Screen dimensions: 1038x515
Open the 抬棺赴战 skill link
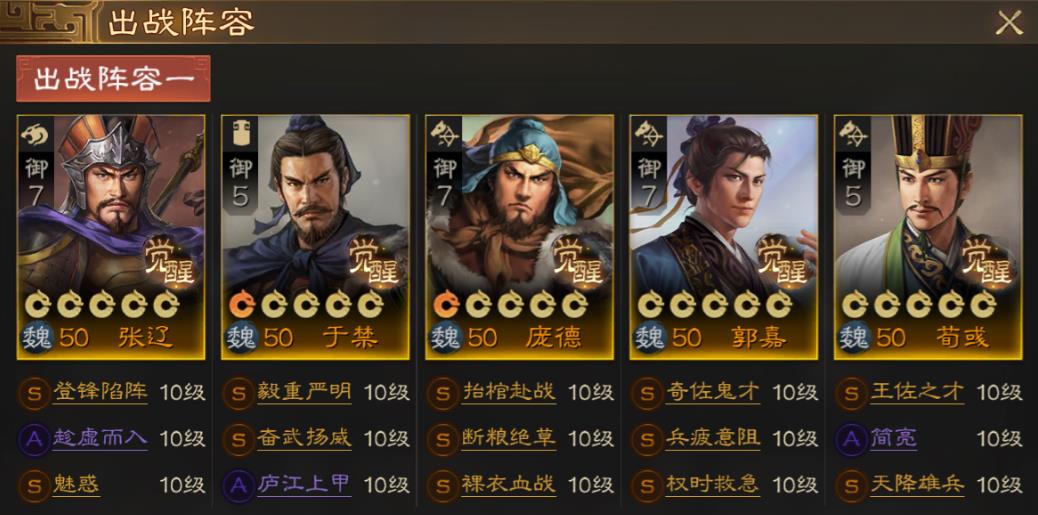coord(508,393)
